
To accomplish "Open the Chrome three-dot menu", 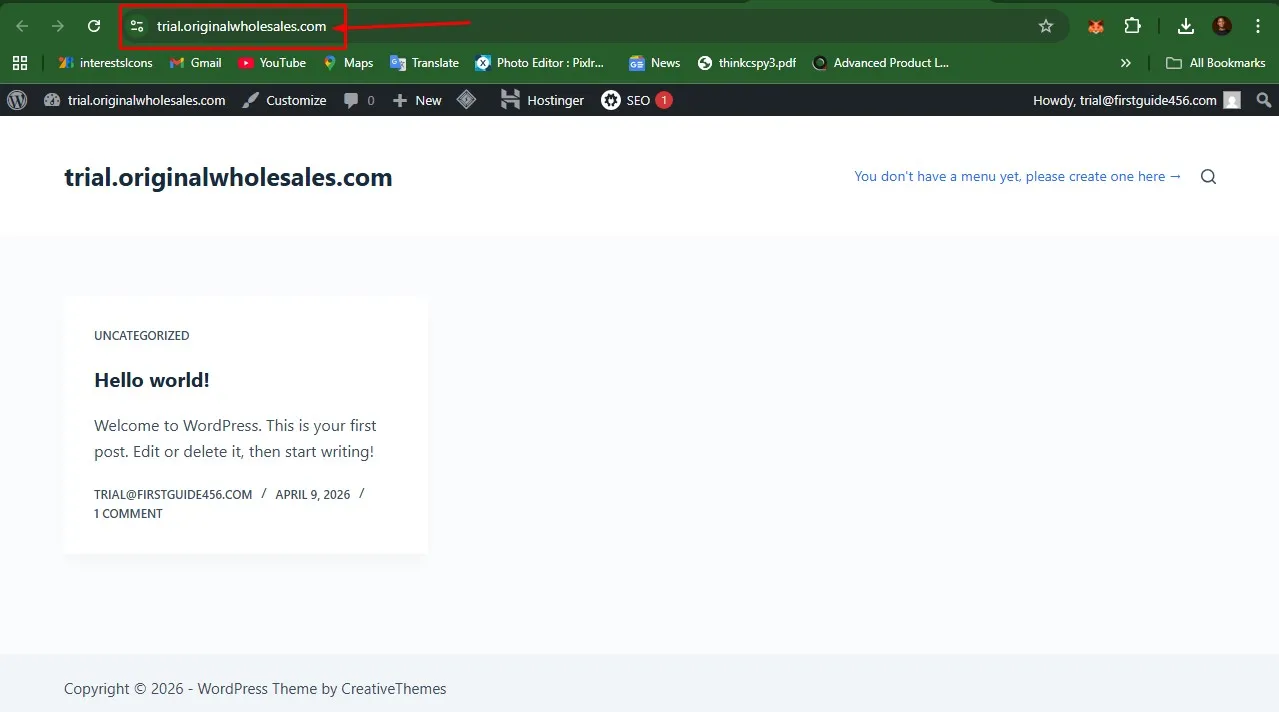I will (1258, 26).
